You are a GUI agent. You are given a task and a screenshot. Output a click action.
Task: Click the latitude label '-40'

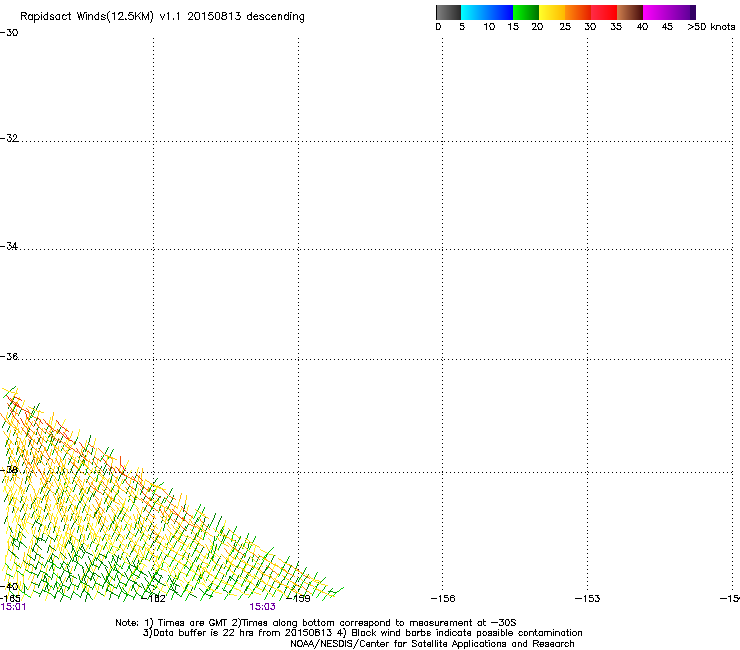click(9, 586)
